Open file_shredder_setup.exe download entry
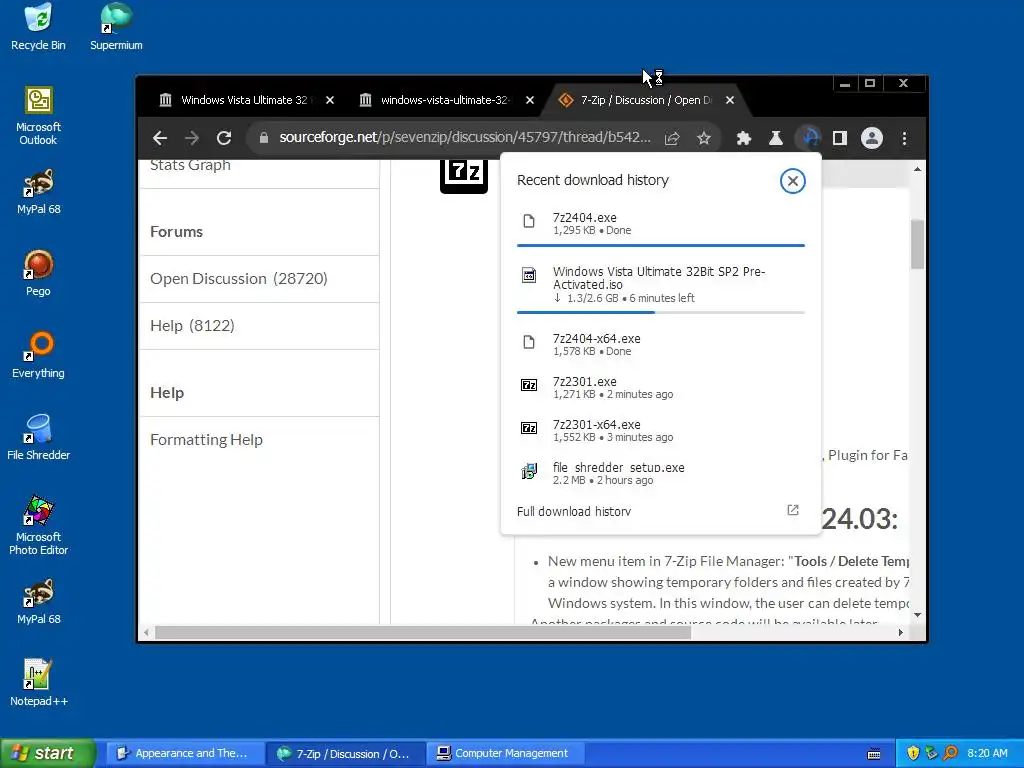1024x768 pixels. (660, 473)
